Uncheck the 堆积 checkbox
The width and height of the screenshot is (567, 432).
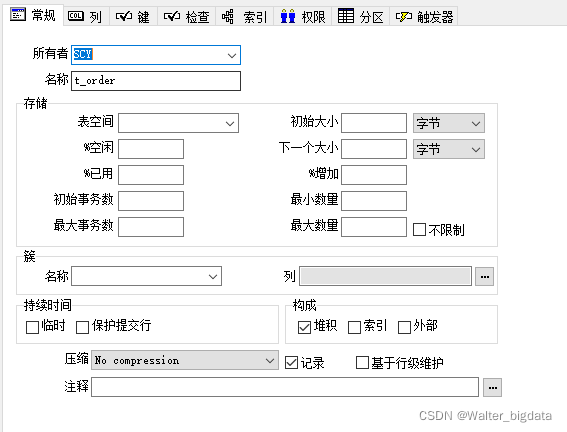304,327
